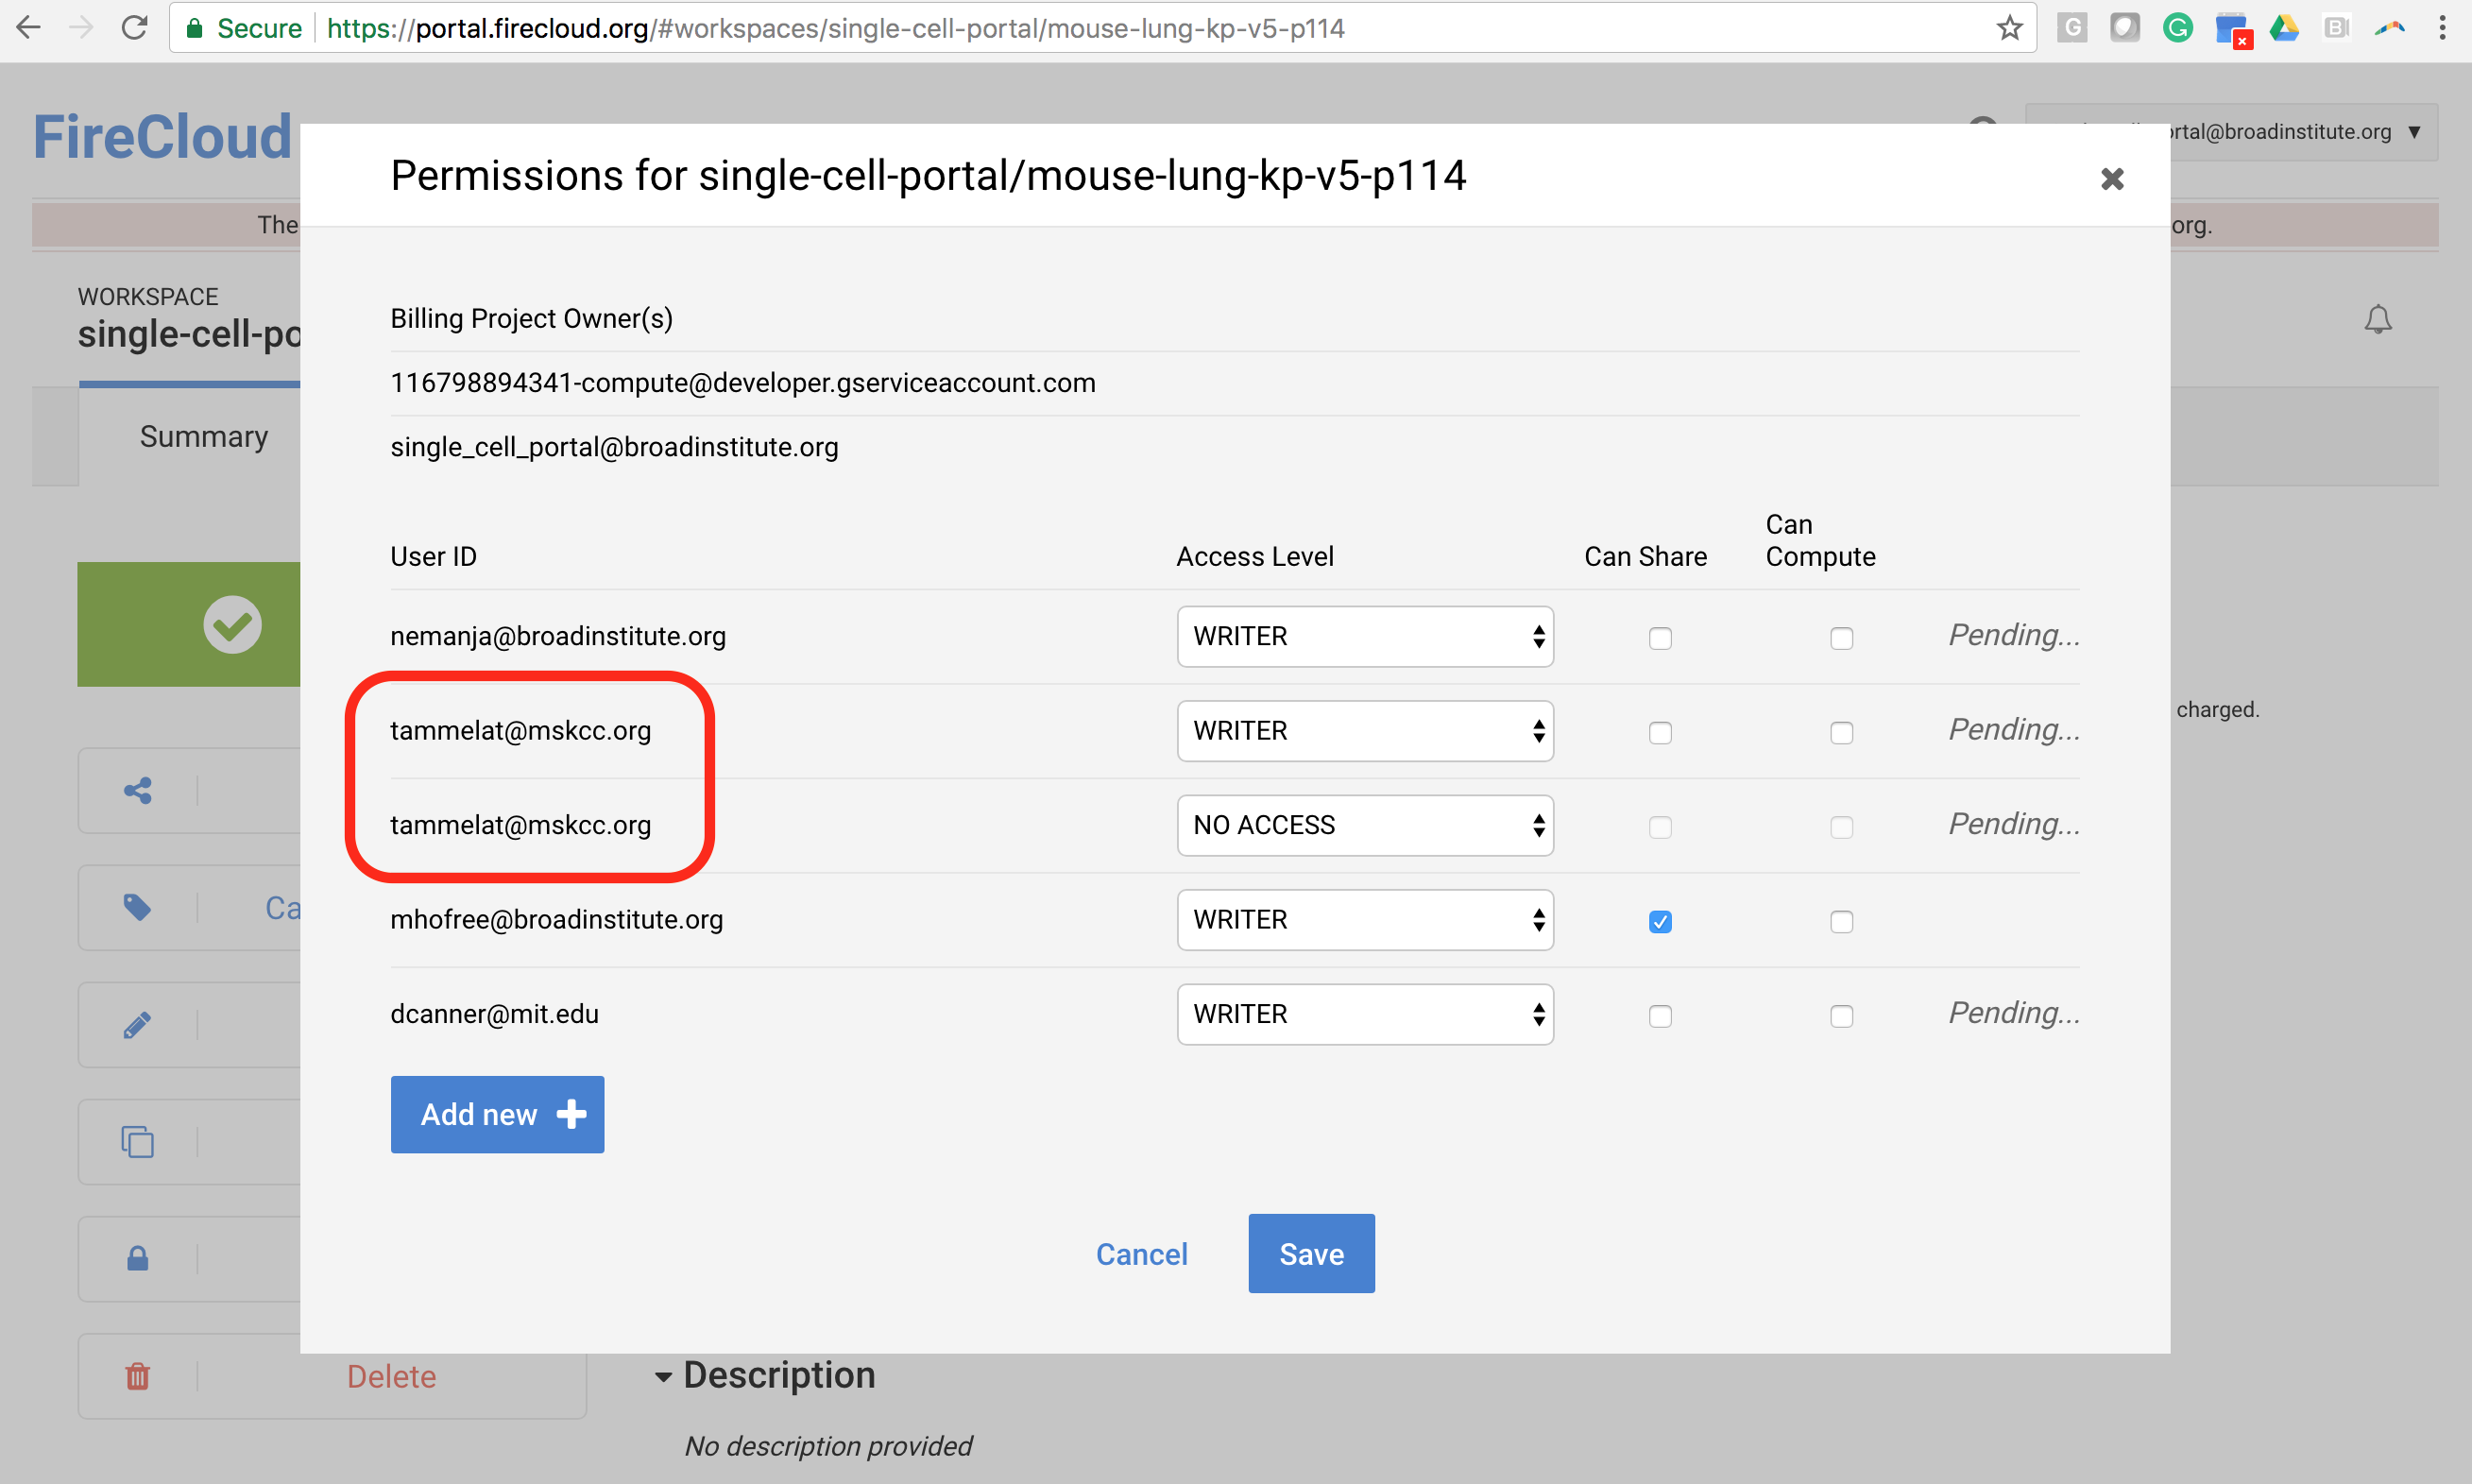Uncheck Can Share for mhofree@broadinstitute.org

click(x=1660, y=922)
